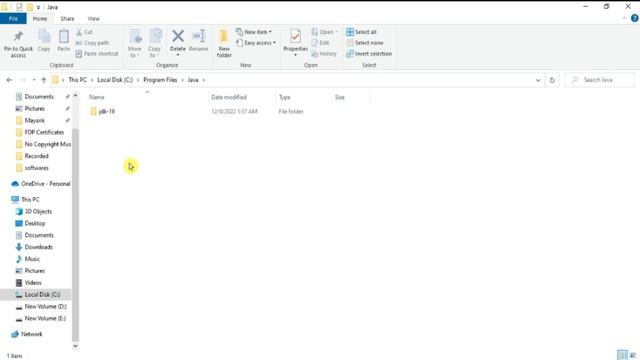This screenshot has width=640, height=360.
Task: Click the Back navigation arrow
Action: click(9, 80)
